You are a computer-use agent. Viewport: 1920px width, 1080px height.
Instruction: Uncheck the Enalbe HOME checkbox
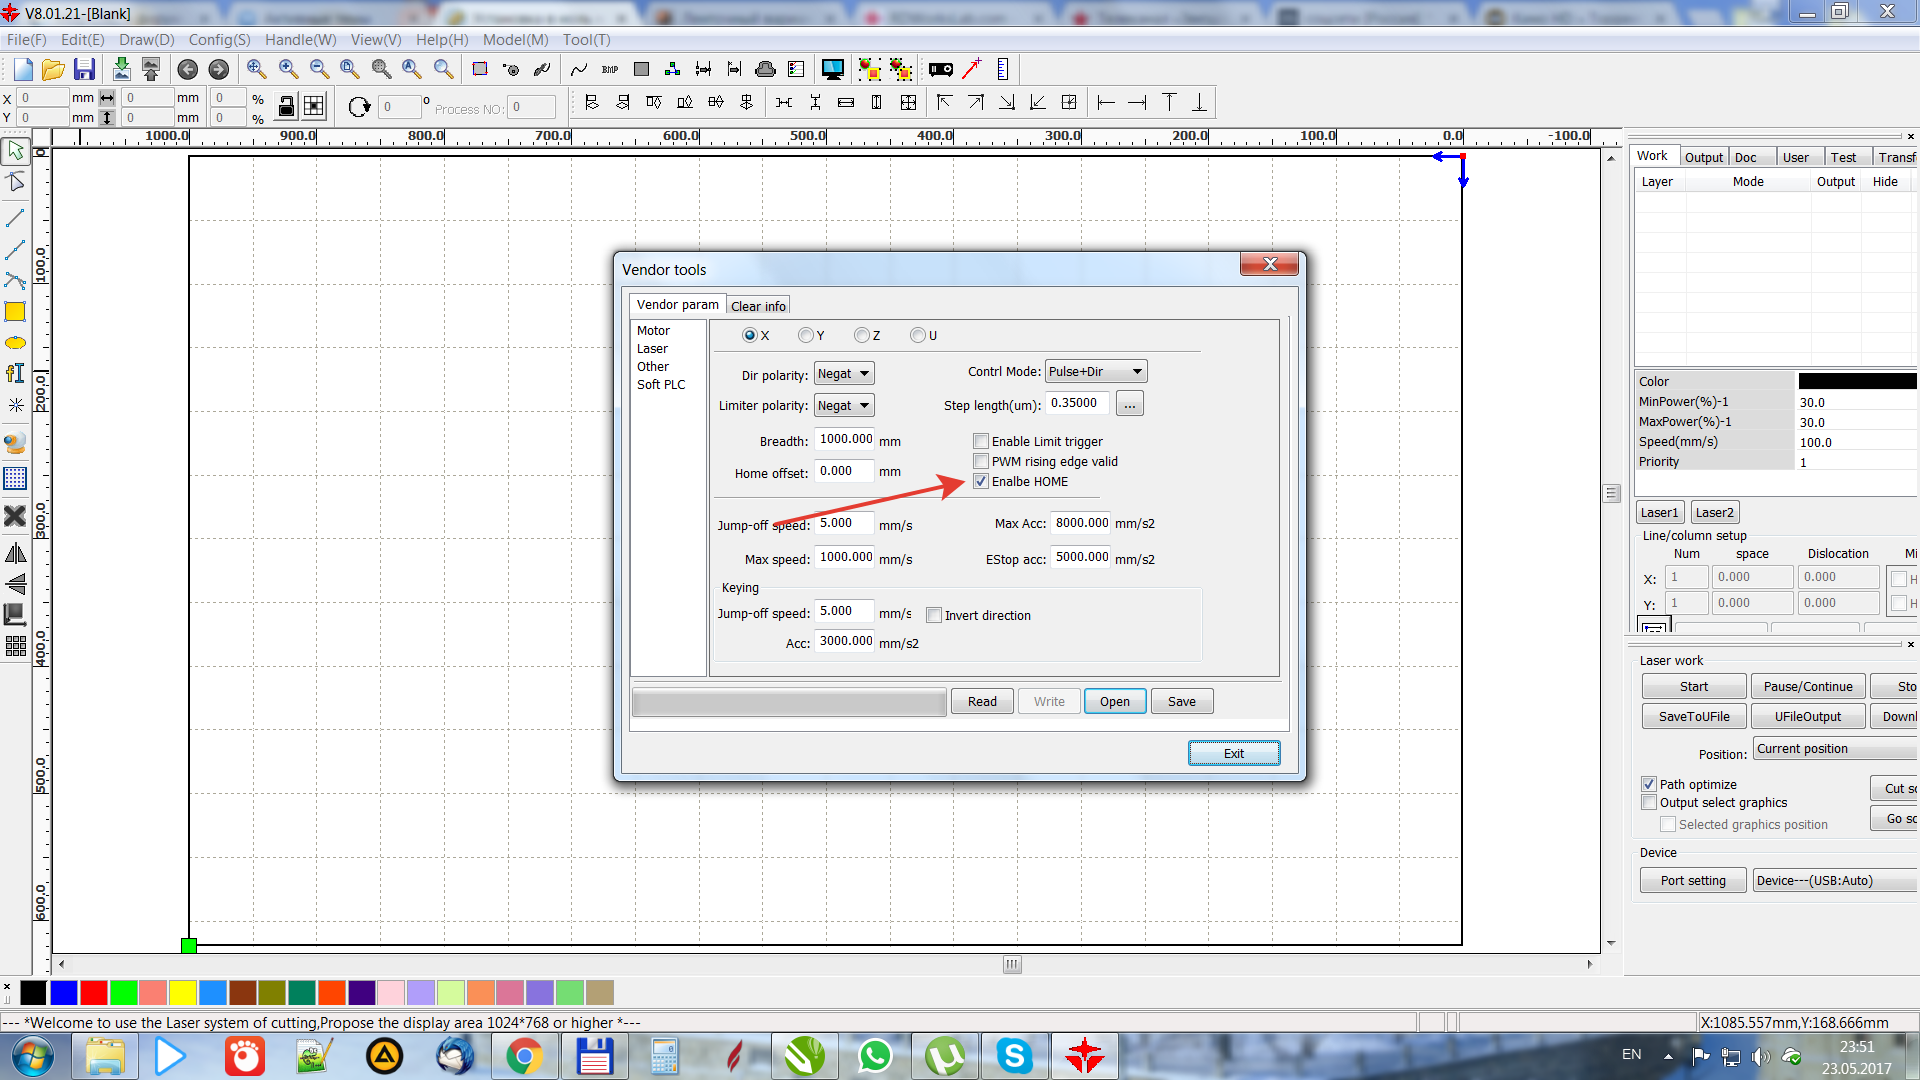[981, 482]
